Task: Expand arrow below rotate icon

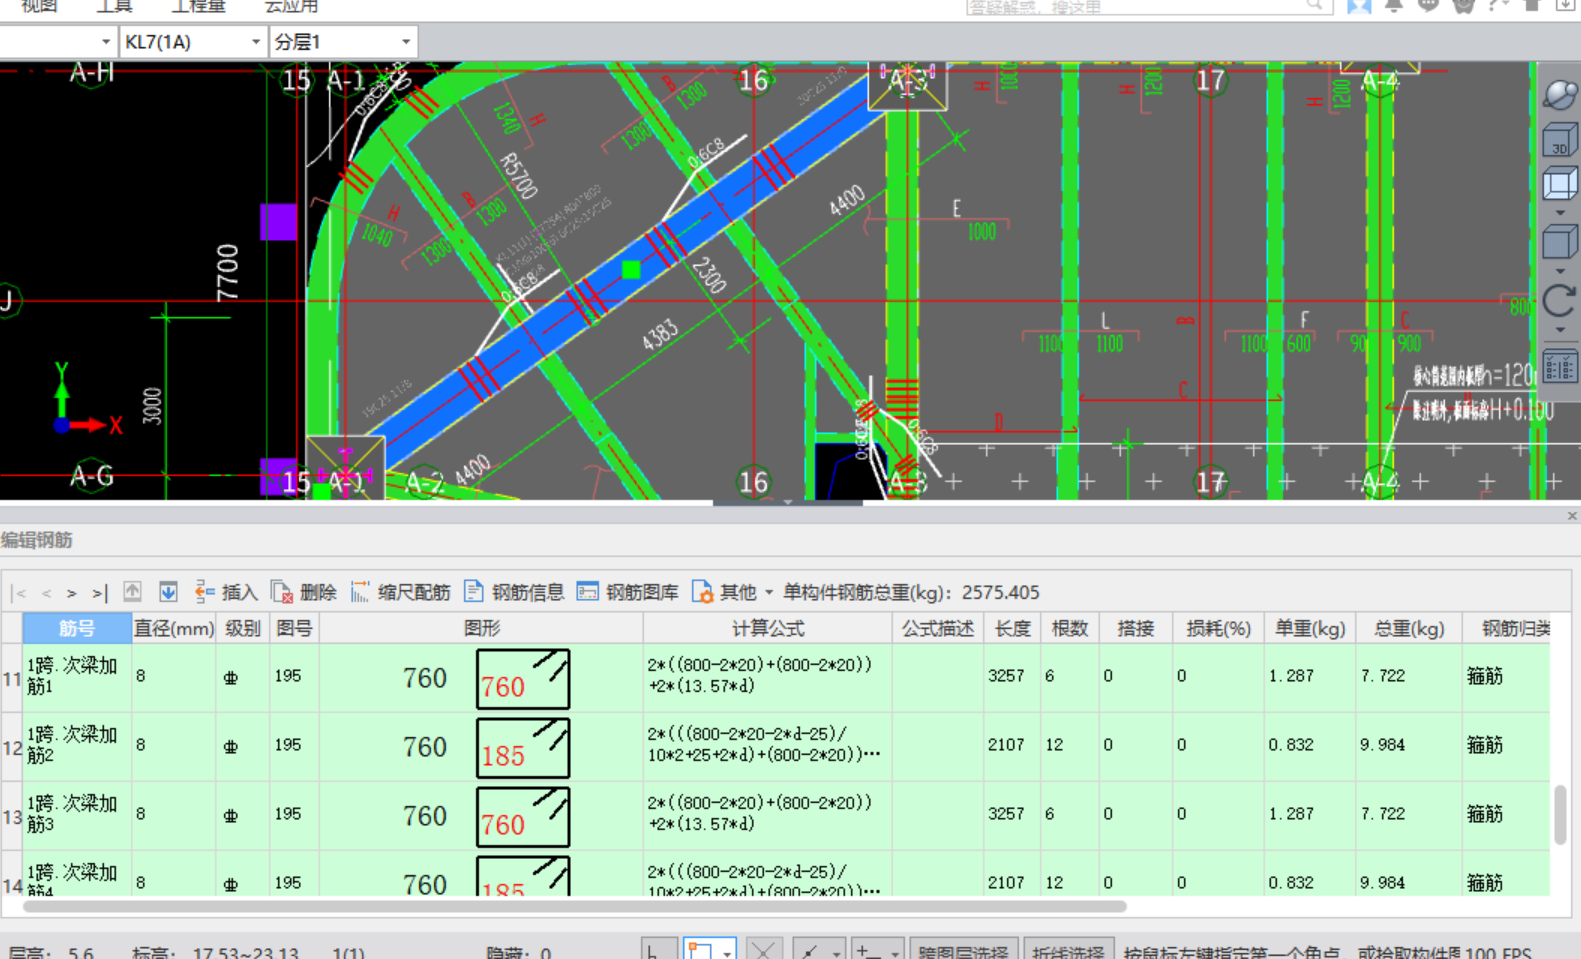Action: tap(1560, 329)
